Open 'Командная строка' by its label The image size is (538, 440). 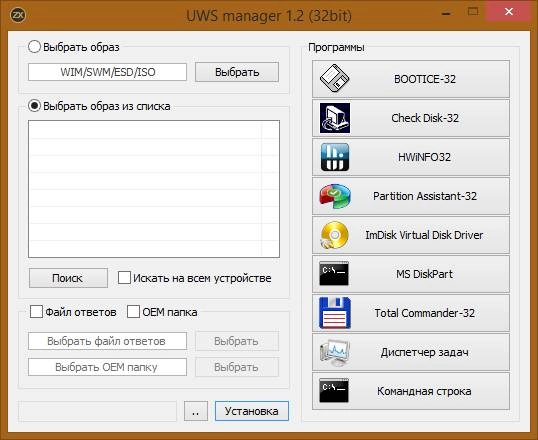tap(424, 391)
